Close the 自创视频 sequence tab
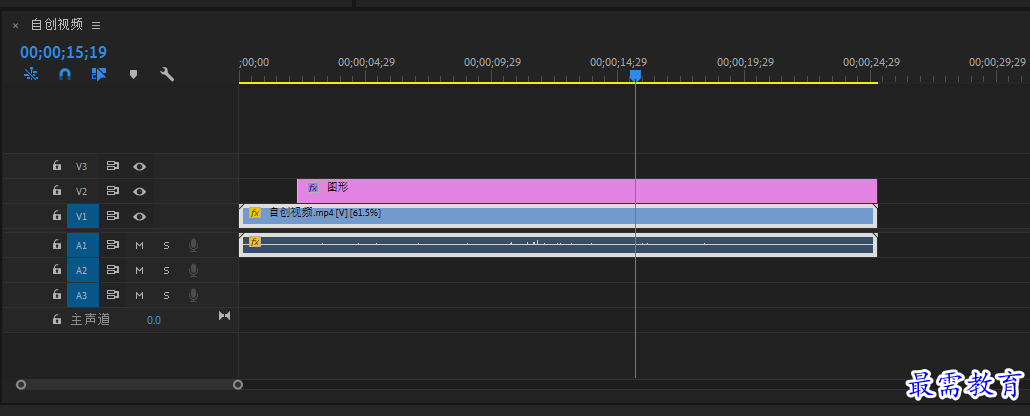 tap(16, 26)
